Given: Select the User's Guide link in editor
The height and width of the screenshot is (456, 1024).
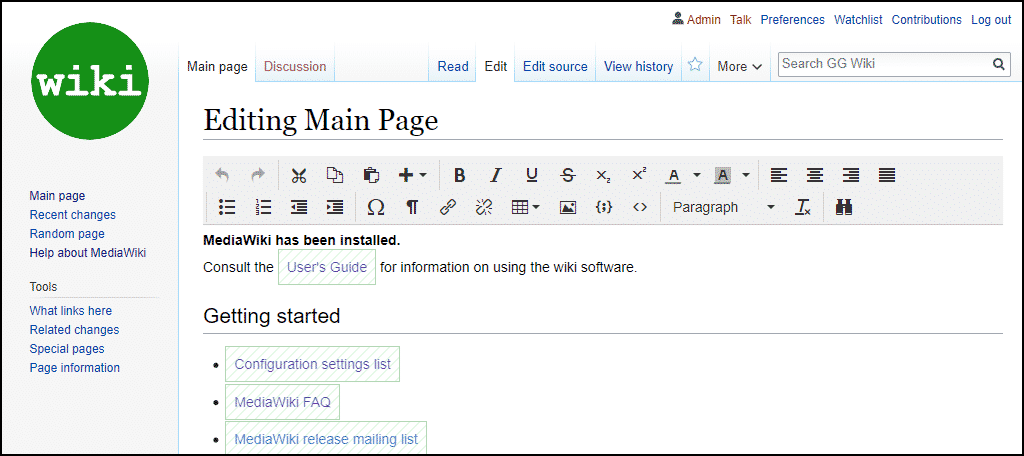Looking at the screenshot, I should [x=327, y=267].
